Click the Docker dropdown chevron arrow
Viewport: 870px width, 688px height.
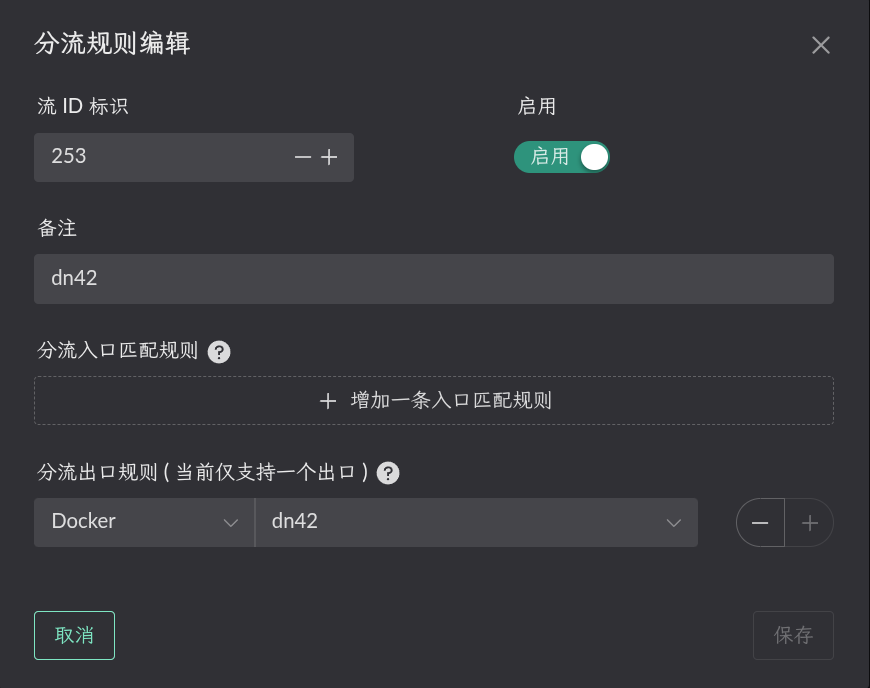pyautogui.click(x=231, y=523)
